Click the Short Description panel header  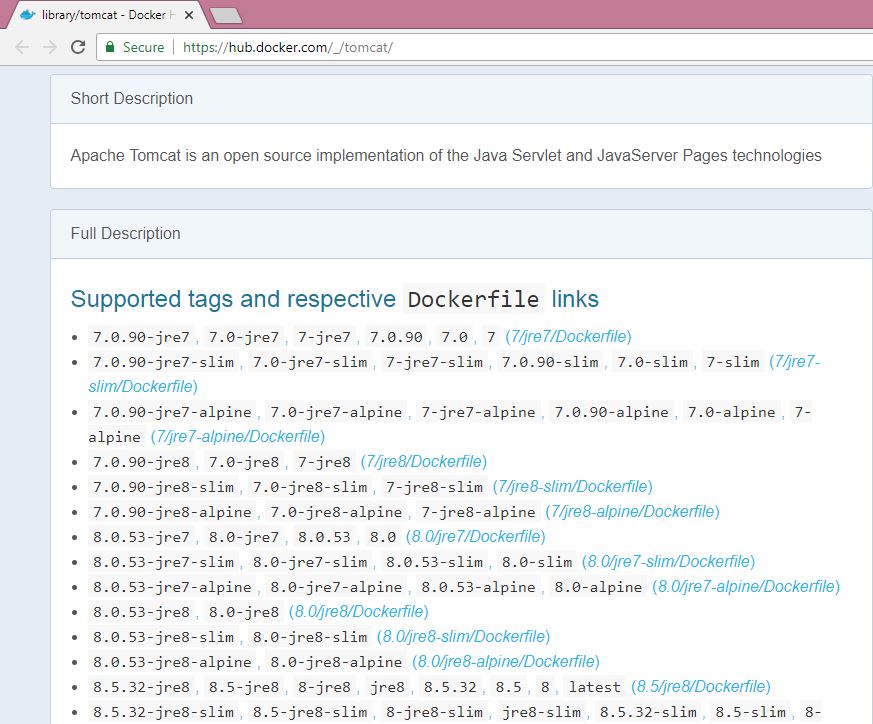pyautogui.click(x=461, y=99)
